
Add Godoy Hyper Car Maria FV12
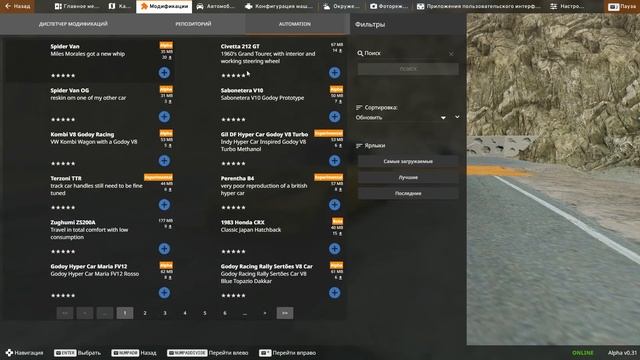pos(164,293)
